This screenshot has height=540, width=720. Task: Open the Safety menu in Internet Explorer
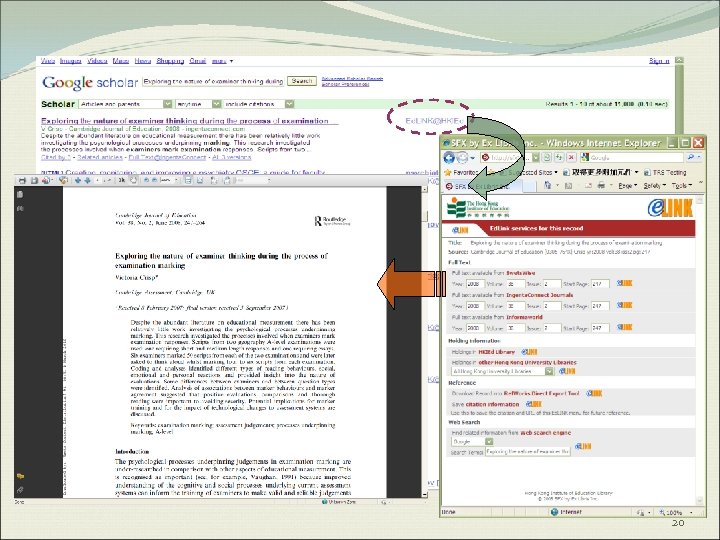tap(653, 186)
